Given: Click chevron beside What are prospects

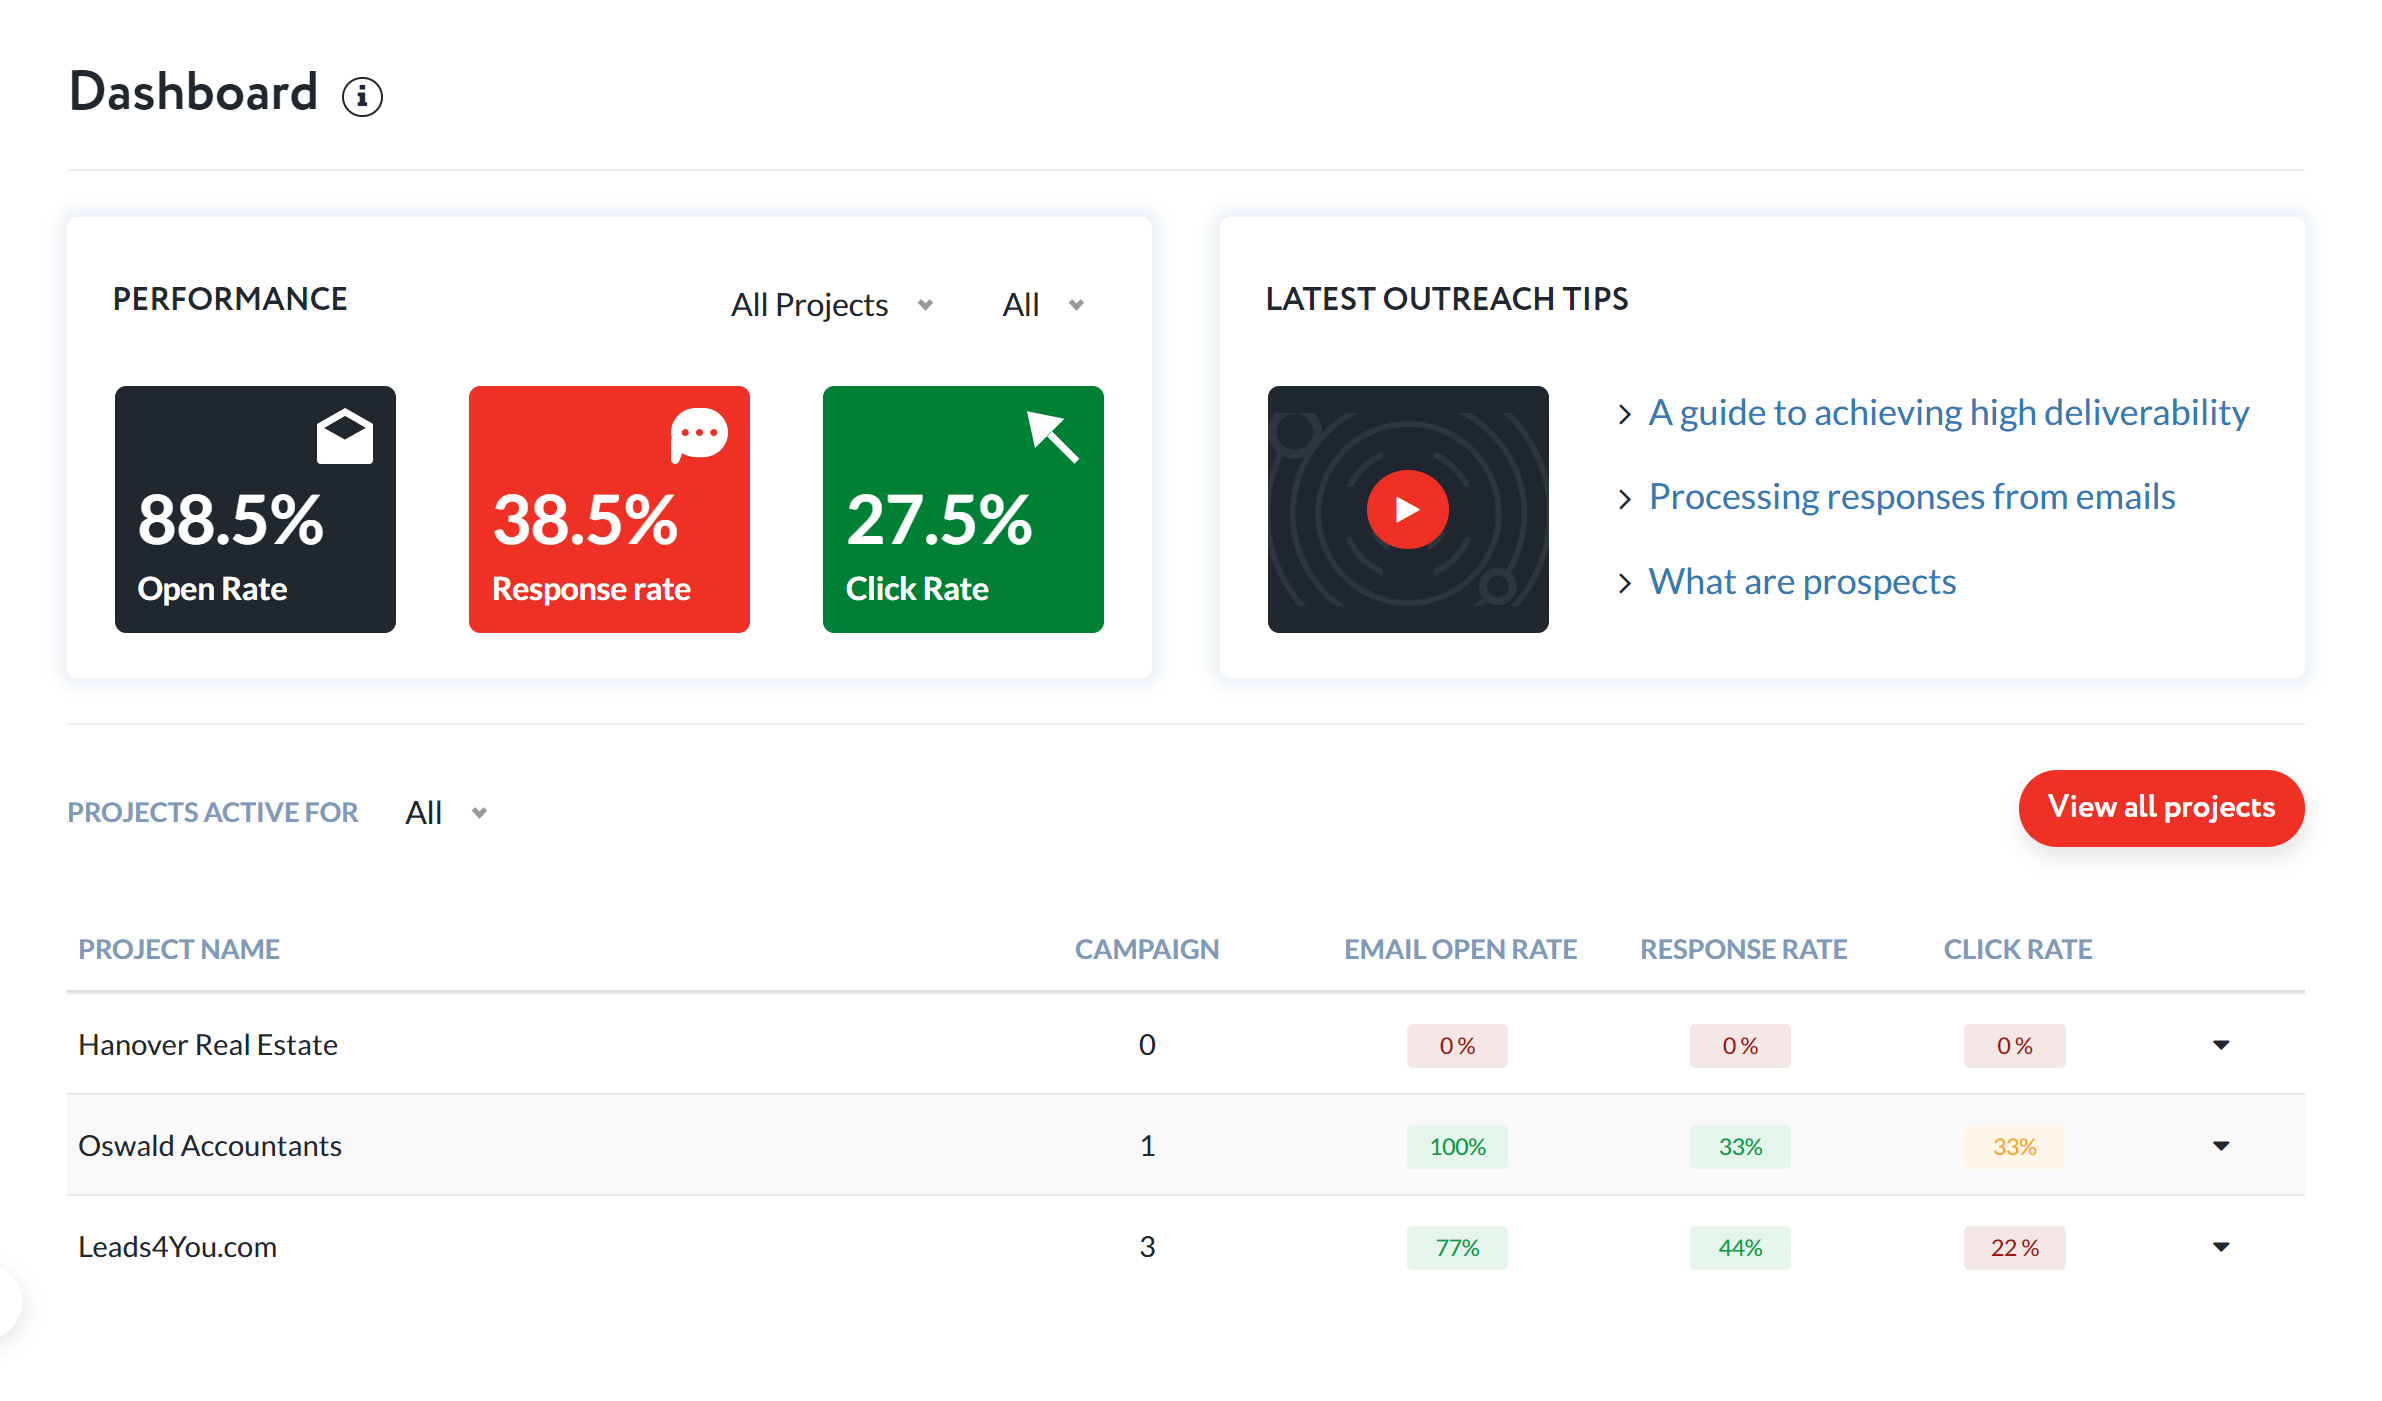Looking at the screenshot, I should 1625,583.
